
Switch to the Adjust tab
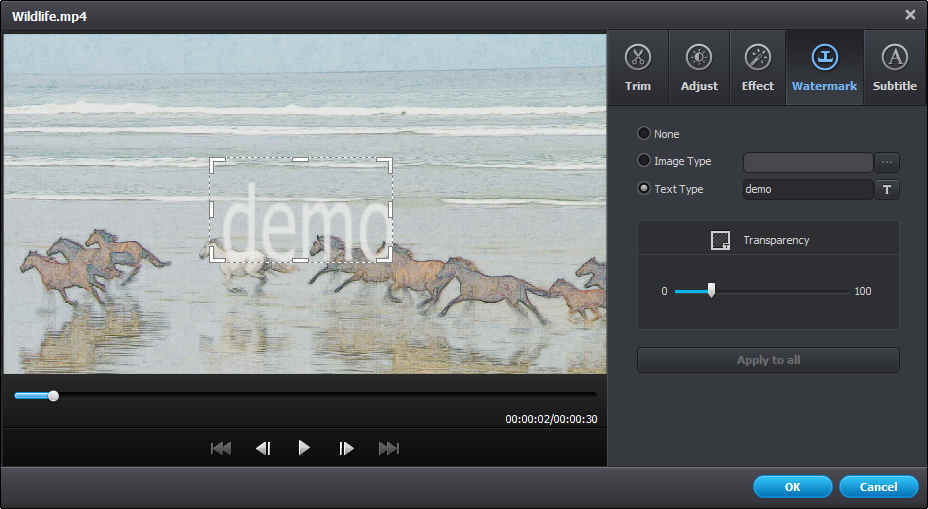[699, 68]
